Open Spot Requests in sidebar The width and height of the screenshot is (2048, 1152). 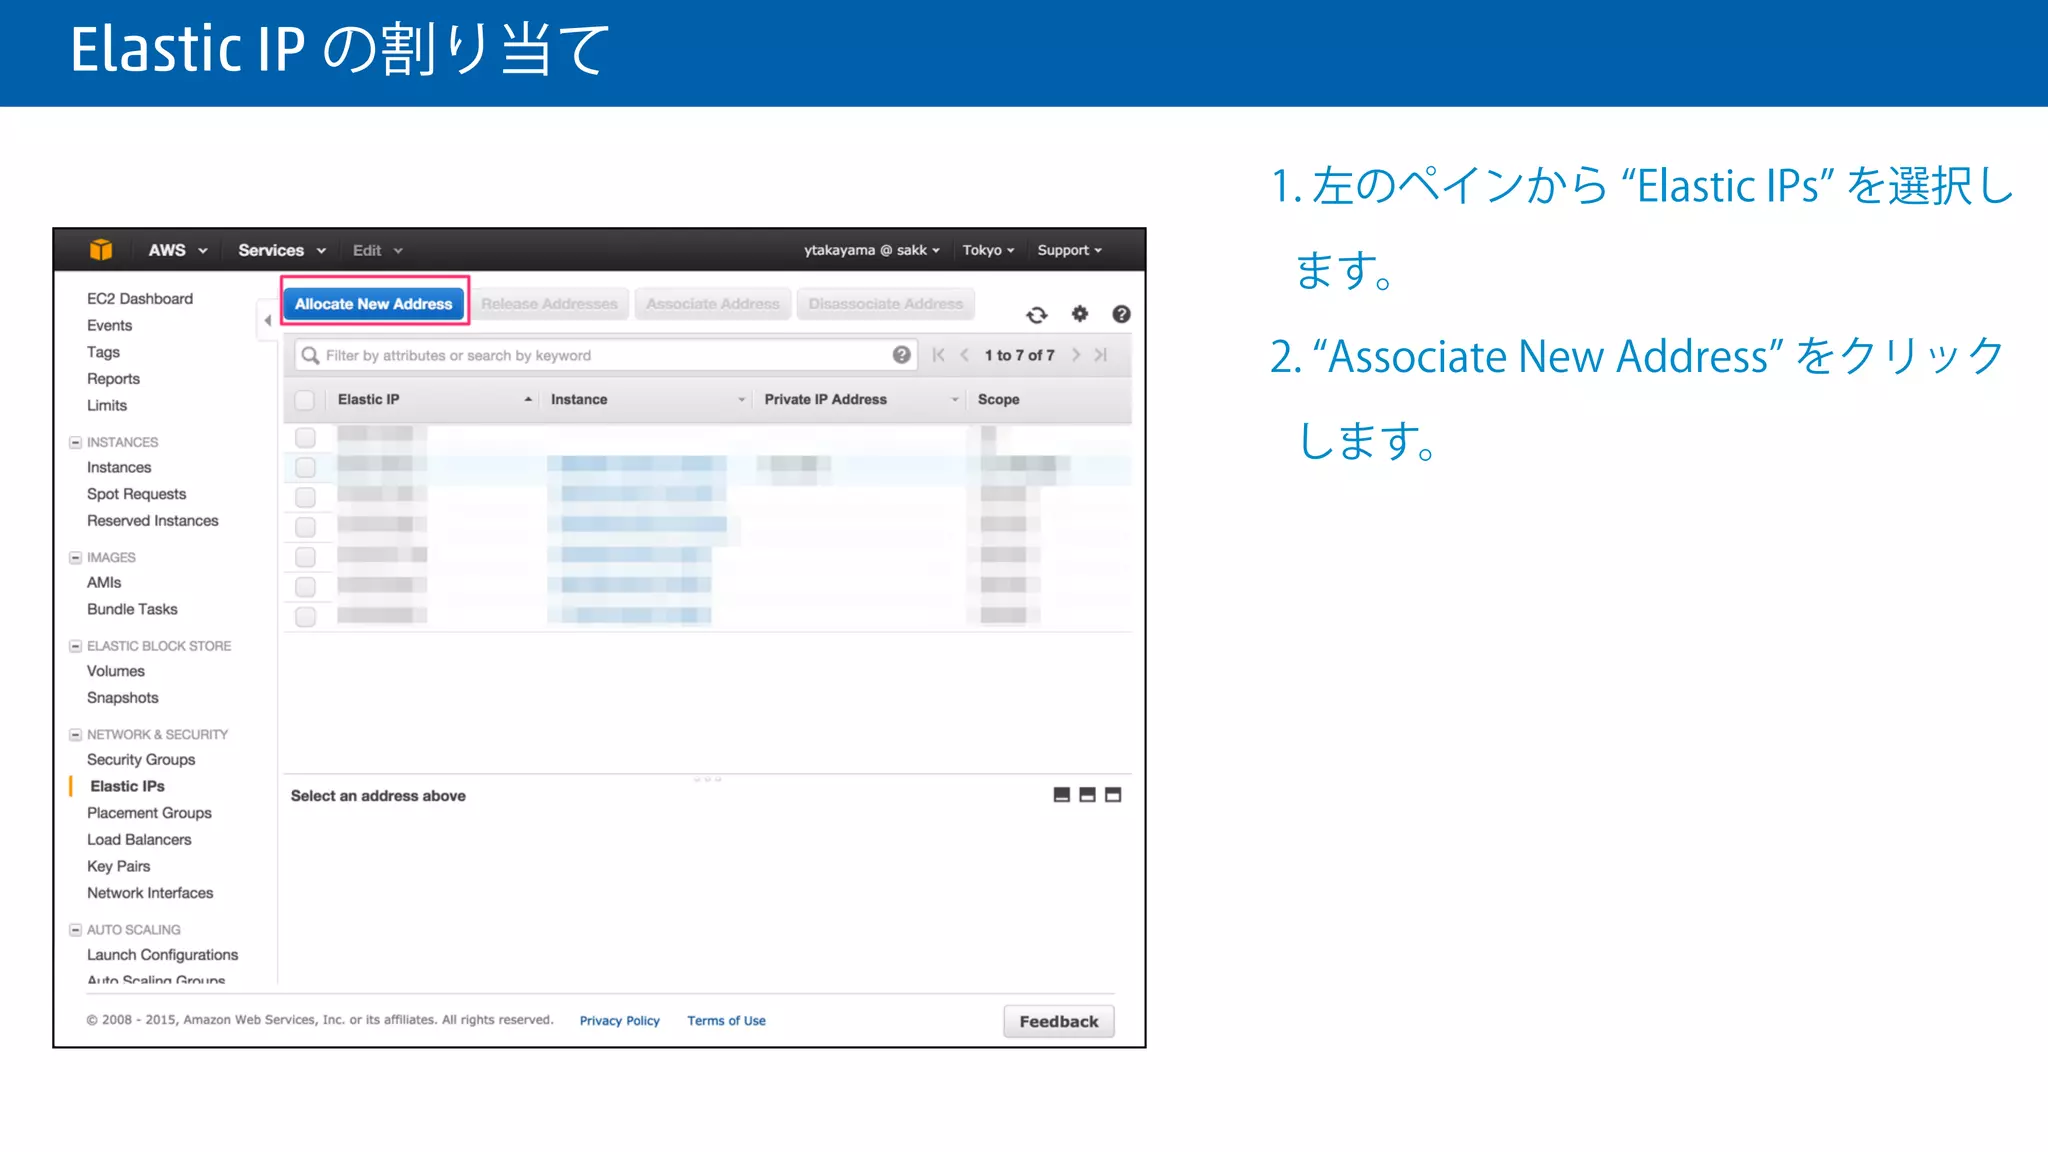point(136,494)
